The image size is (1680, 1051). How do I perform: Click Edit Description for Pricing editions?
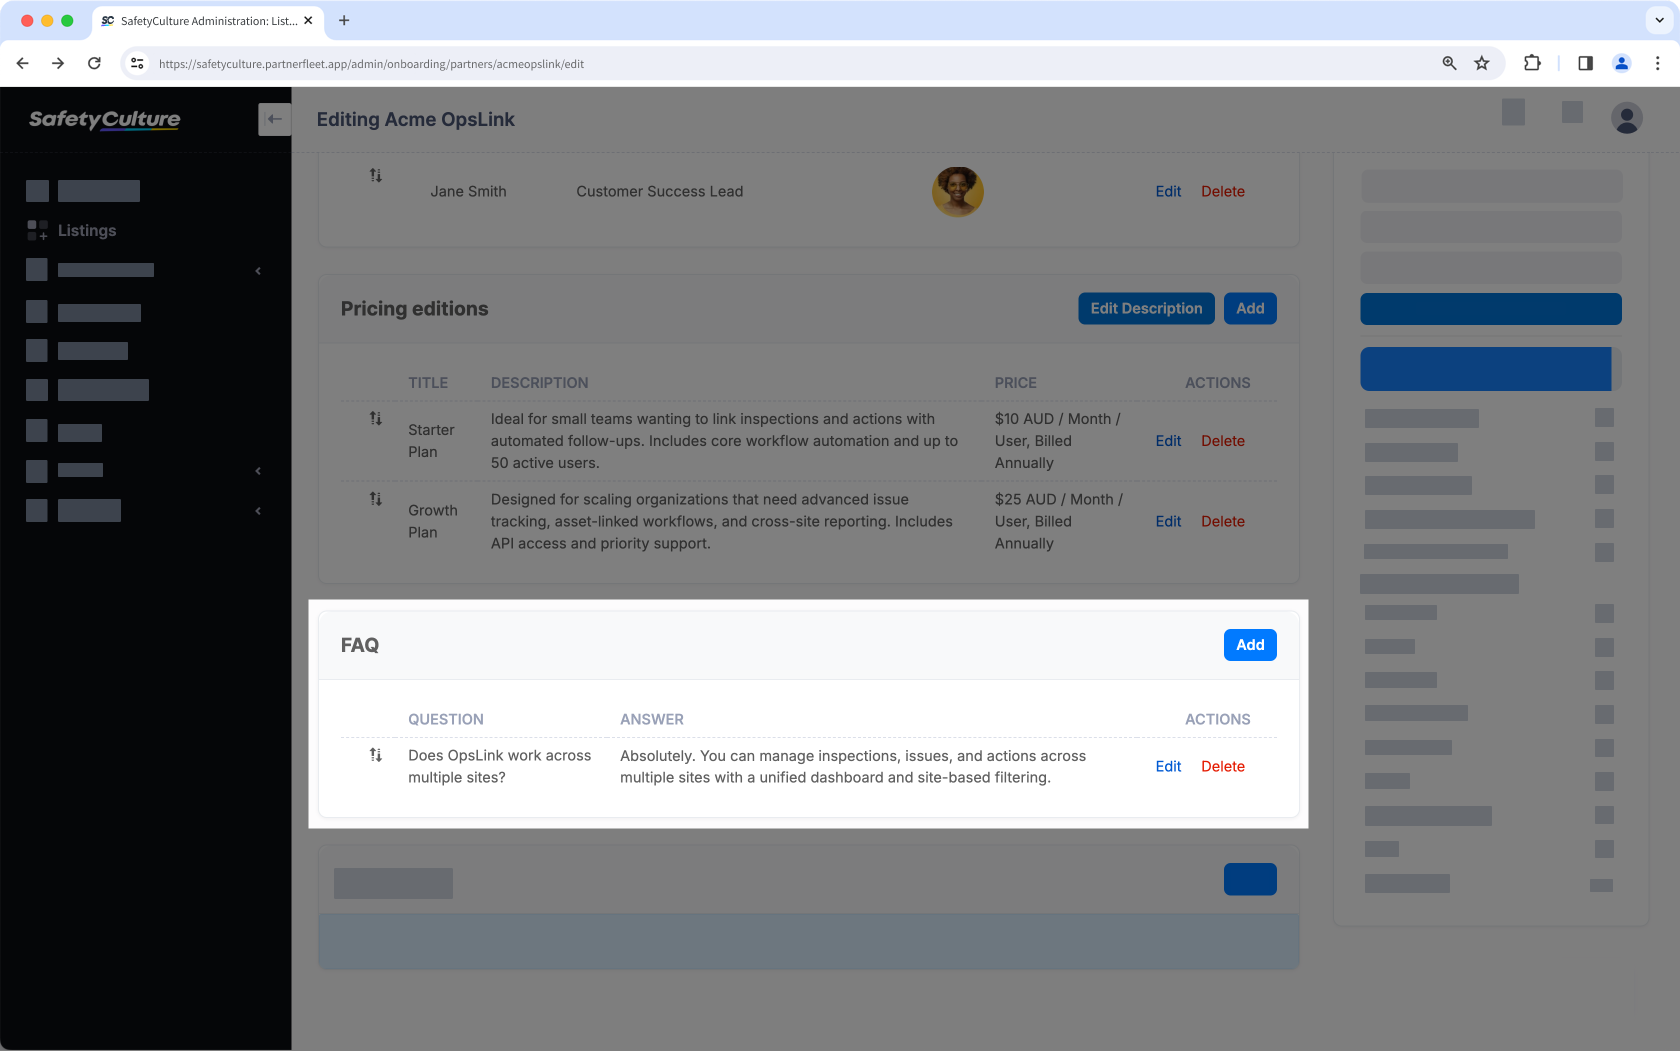(x=1146, y=308)
